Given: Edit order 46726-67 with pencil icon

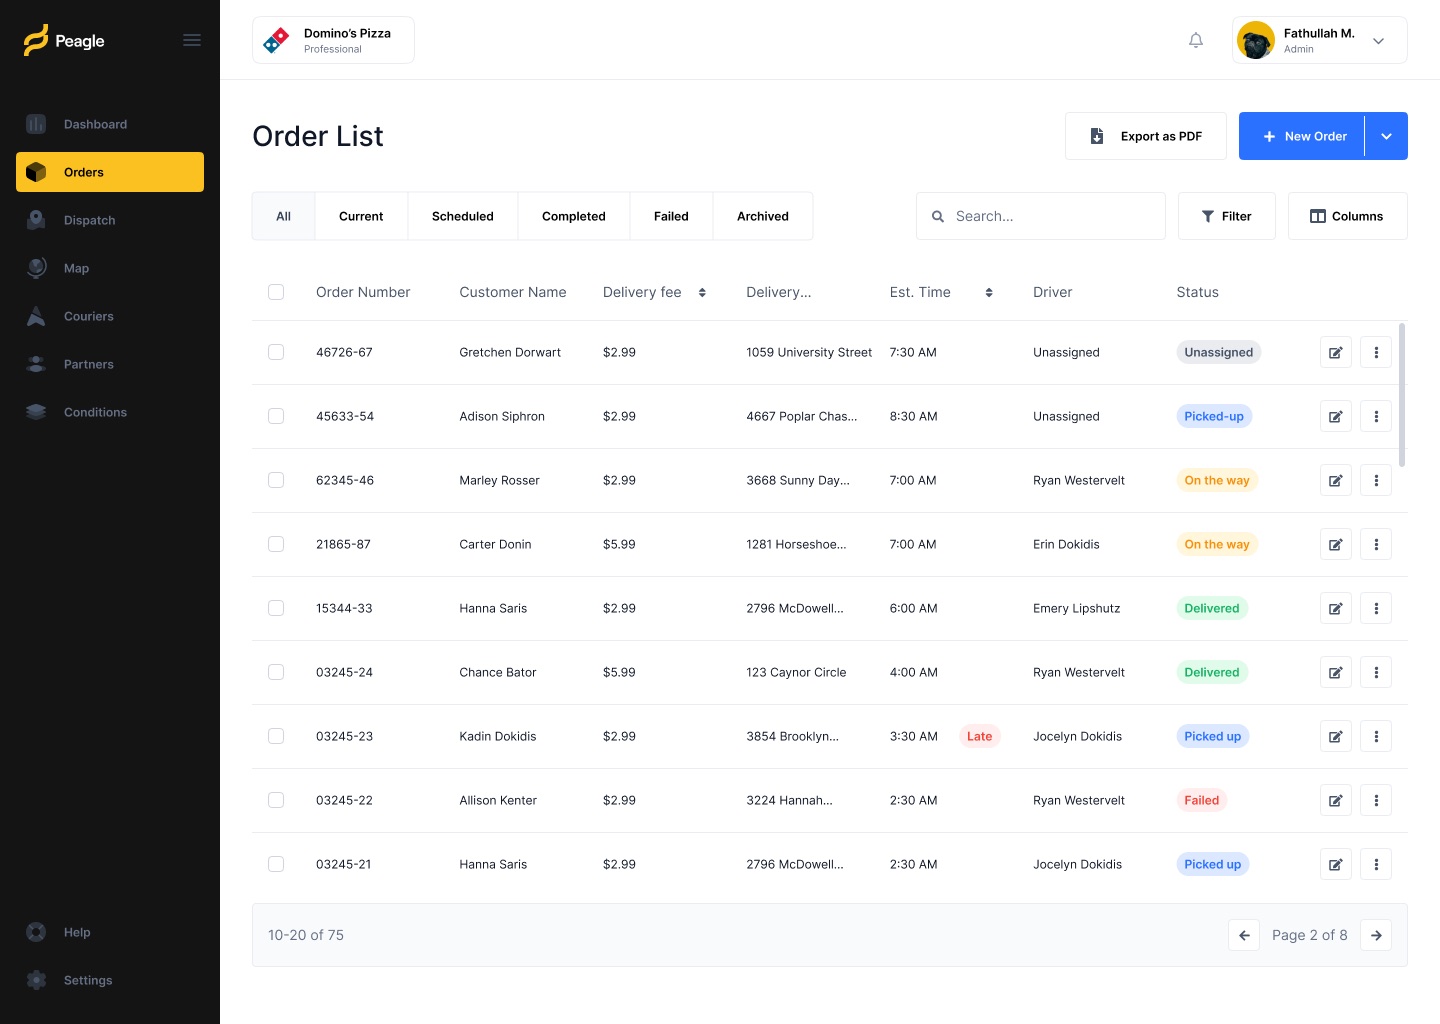Looking at the screenshot, I should 1336,352.
